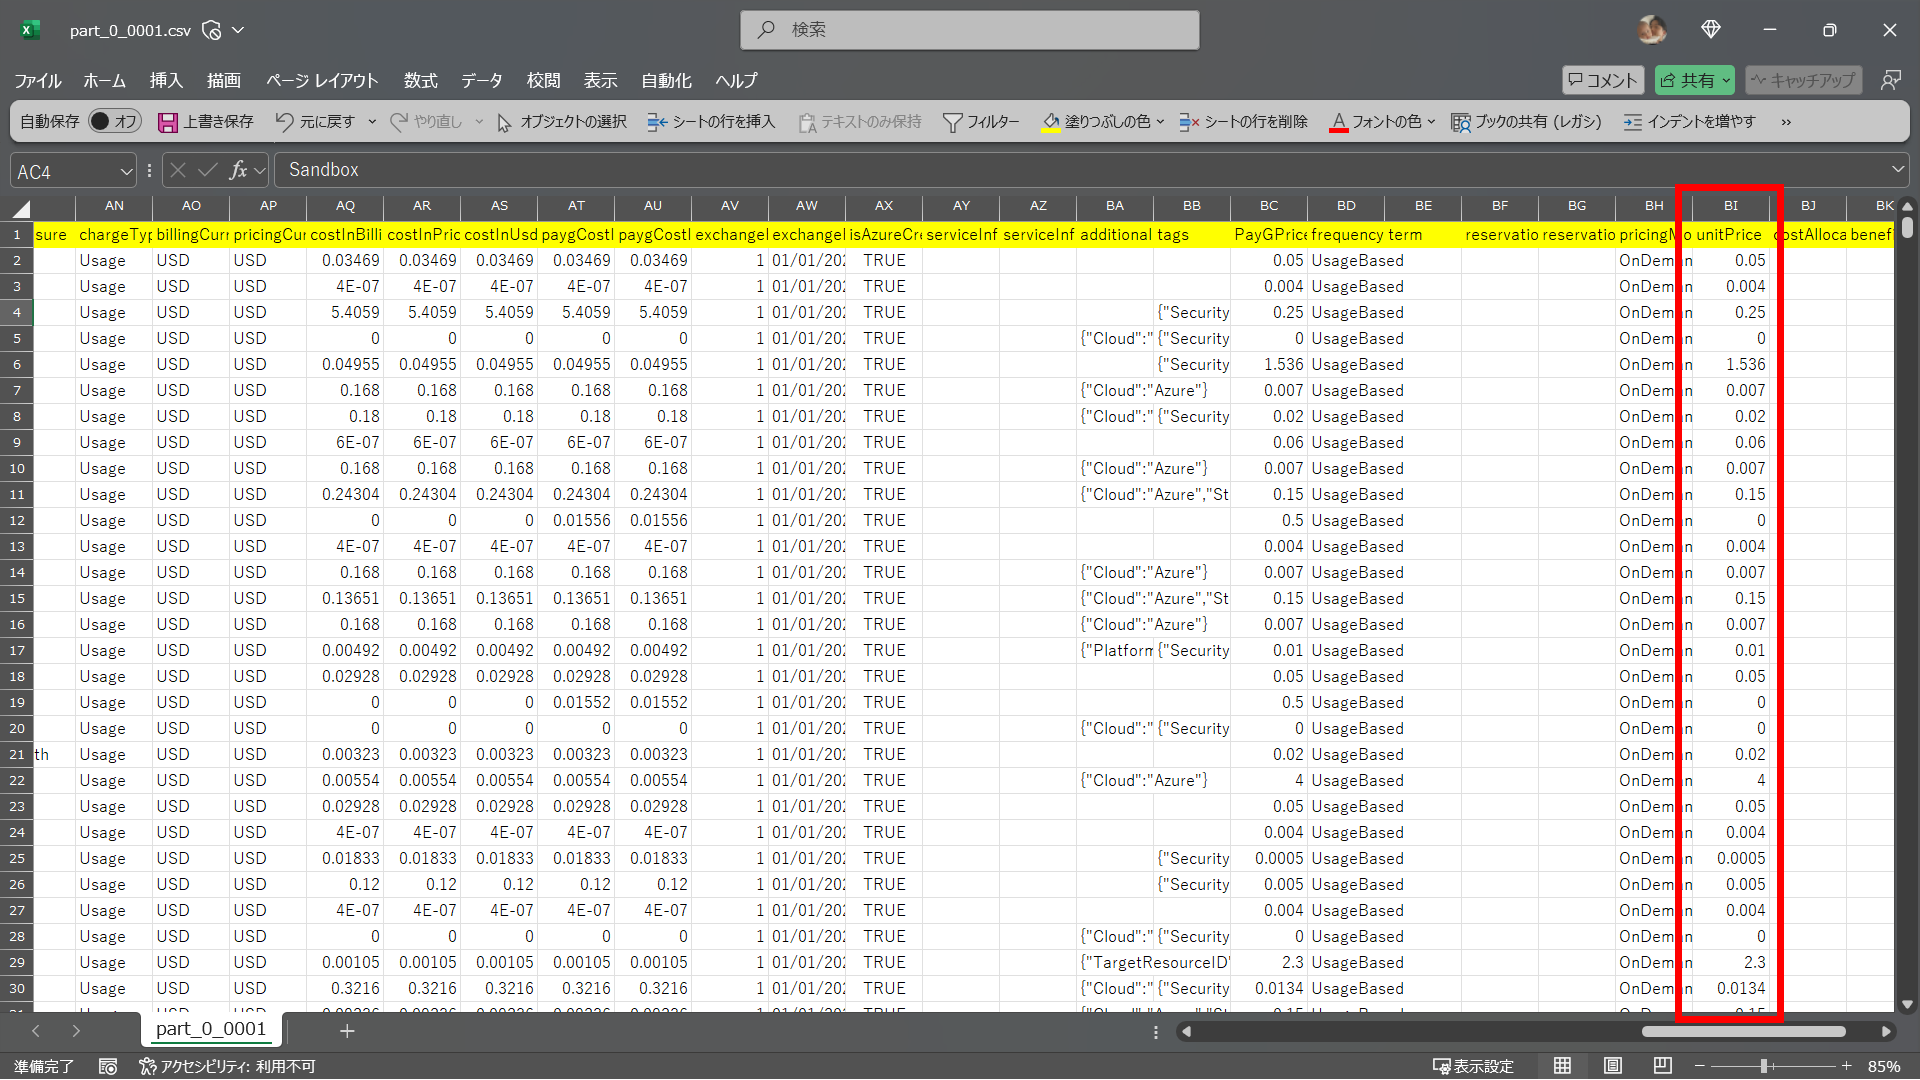
Task: Toggle 自動保存 on
Action: click(113, 120)
